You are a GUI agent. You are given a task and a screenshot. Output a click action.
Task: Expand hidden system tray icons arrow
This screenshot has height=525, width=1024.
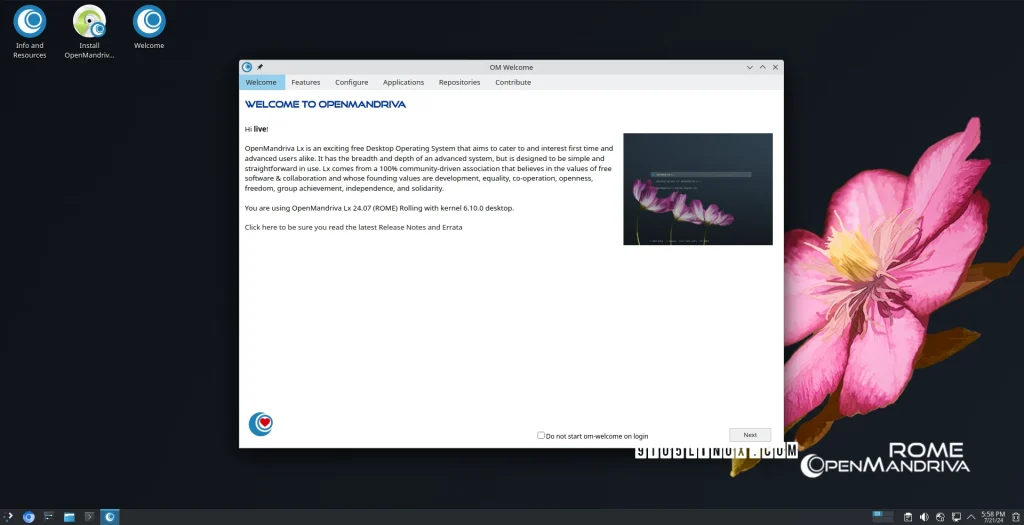coord(972,517)
